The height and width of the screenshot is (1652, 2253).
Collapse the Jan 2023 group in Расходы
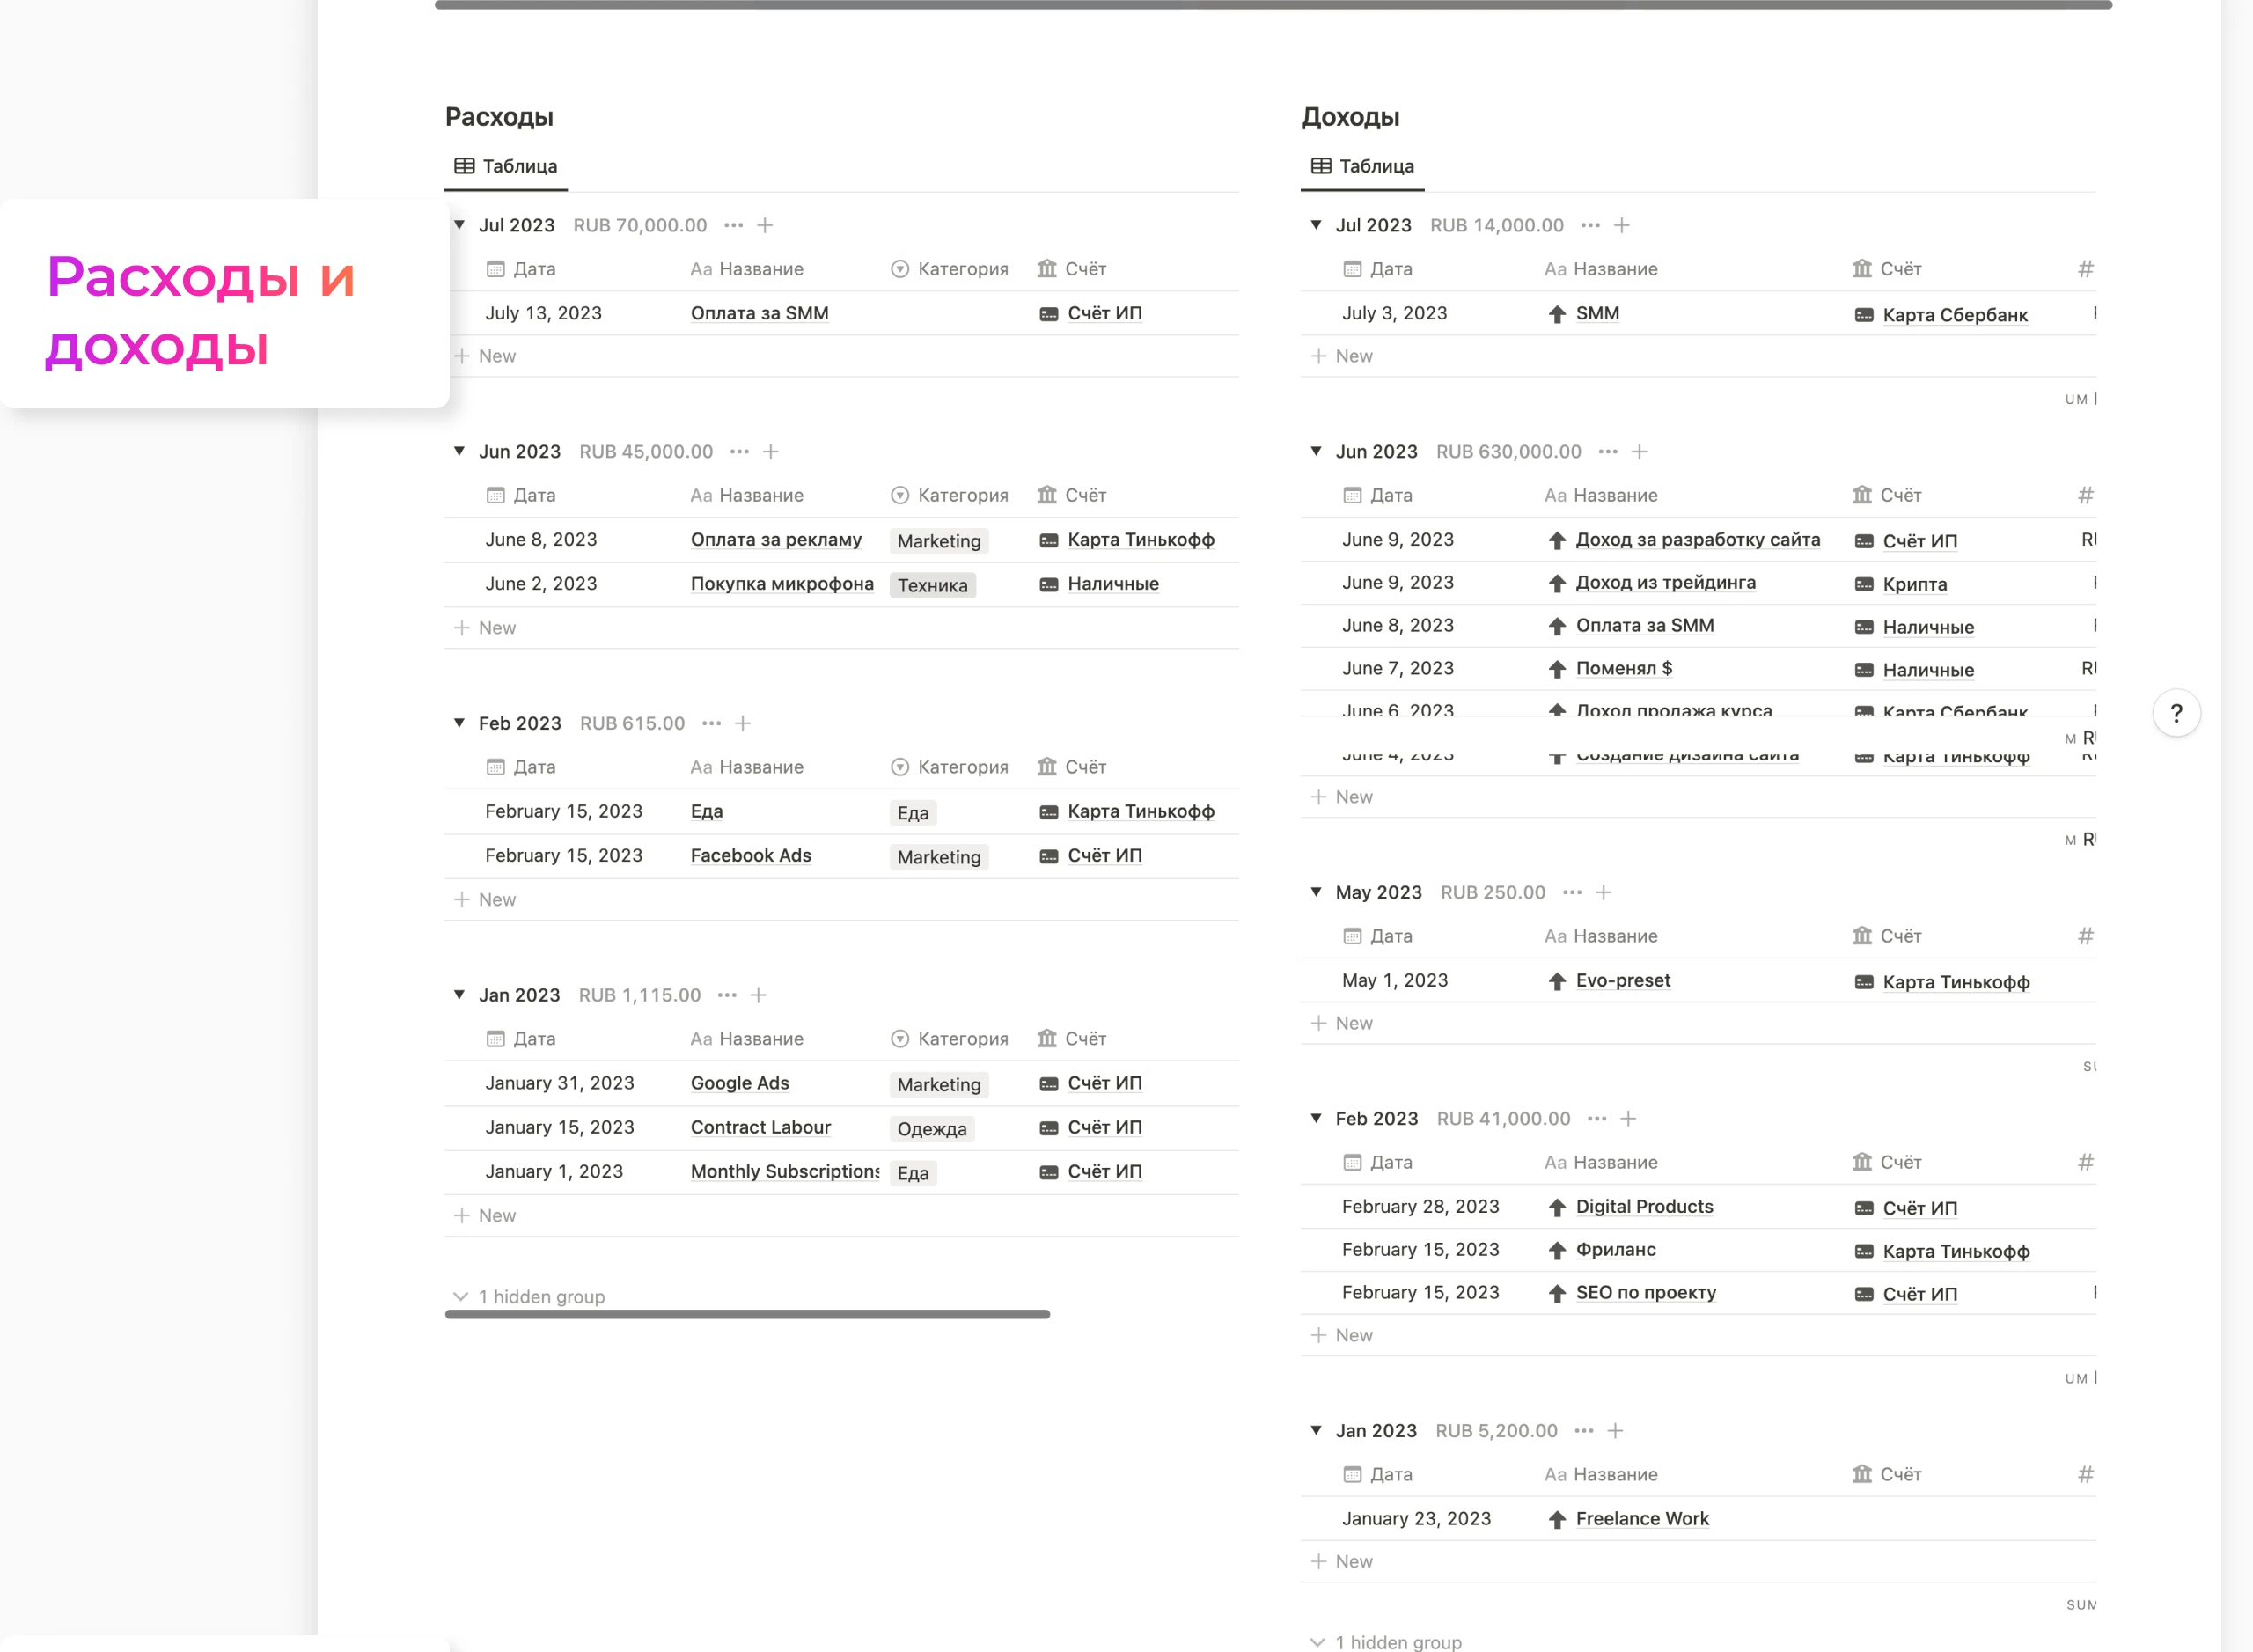coord(459,995)
